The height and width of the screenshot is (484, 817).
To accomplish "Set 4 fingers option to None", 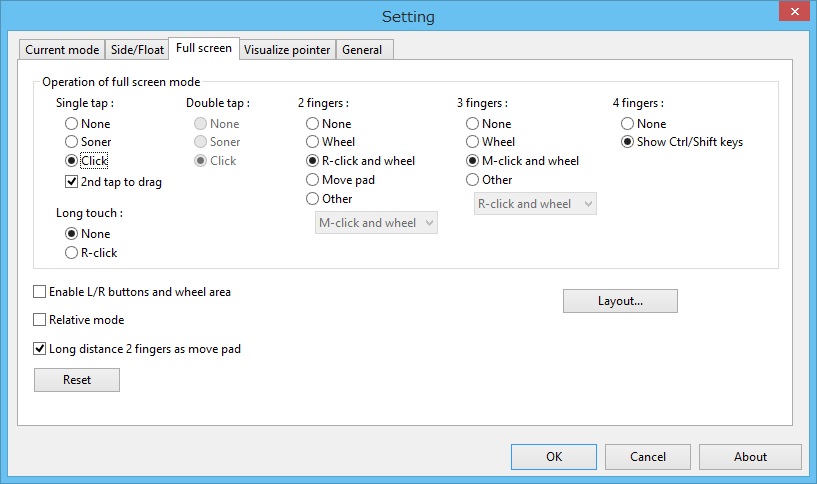I will pyautogui.click(x=628, y=124).
